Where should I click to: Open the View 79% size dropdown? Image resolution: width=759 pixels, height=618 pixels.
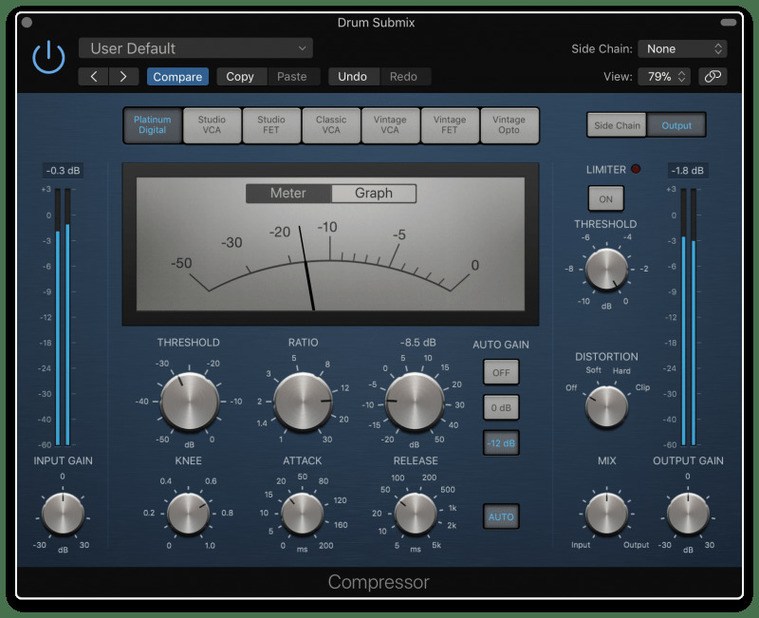(664, 76)
